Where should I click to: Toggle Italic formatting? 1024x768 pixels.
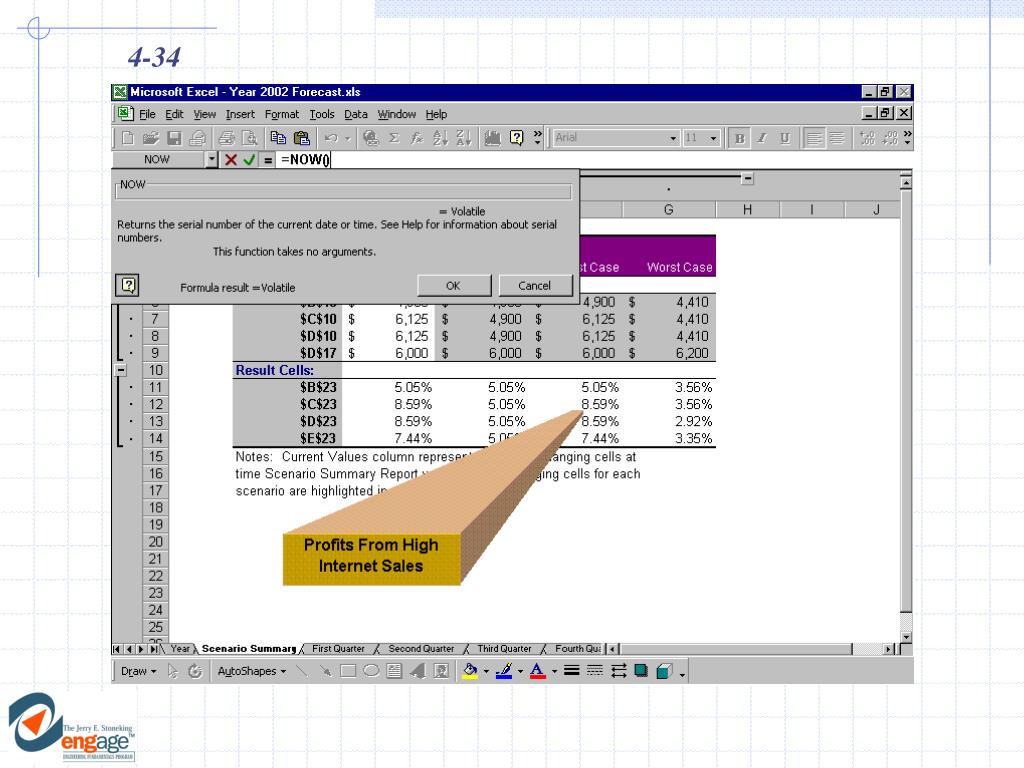pos(762,138)
